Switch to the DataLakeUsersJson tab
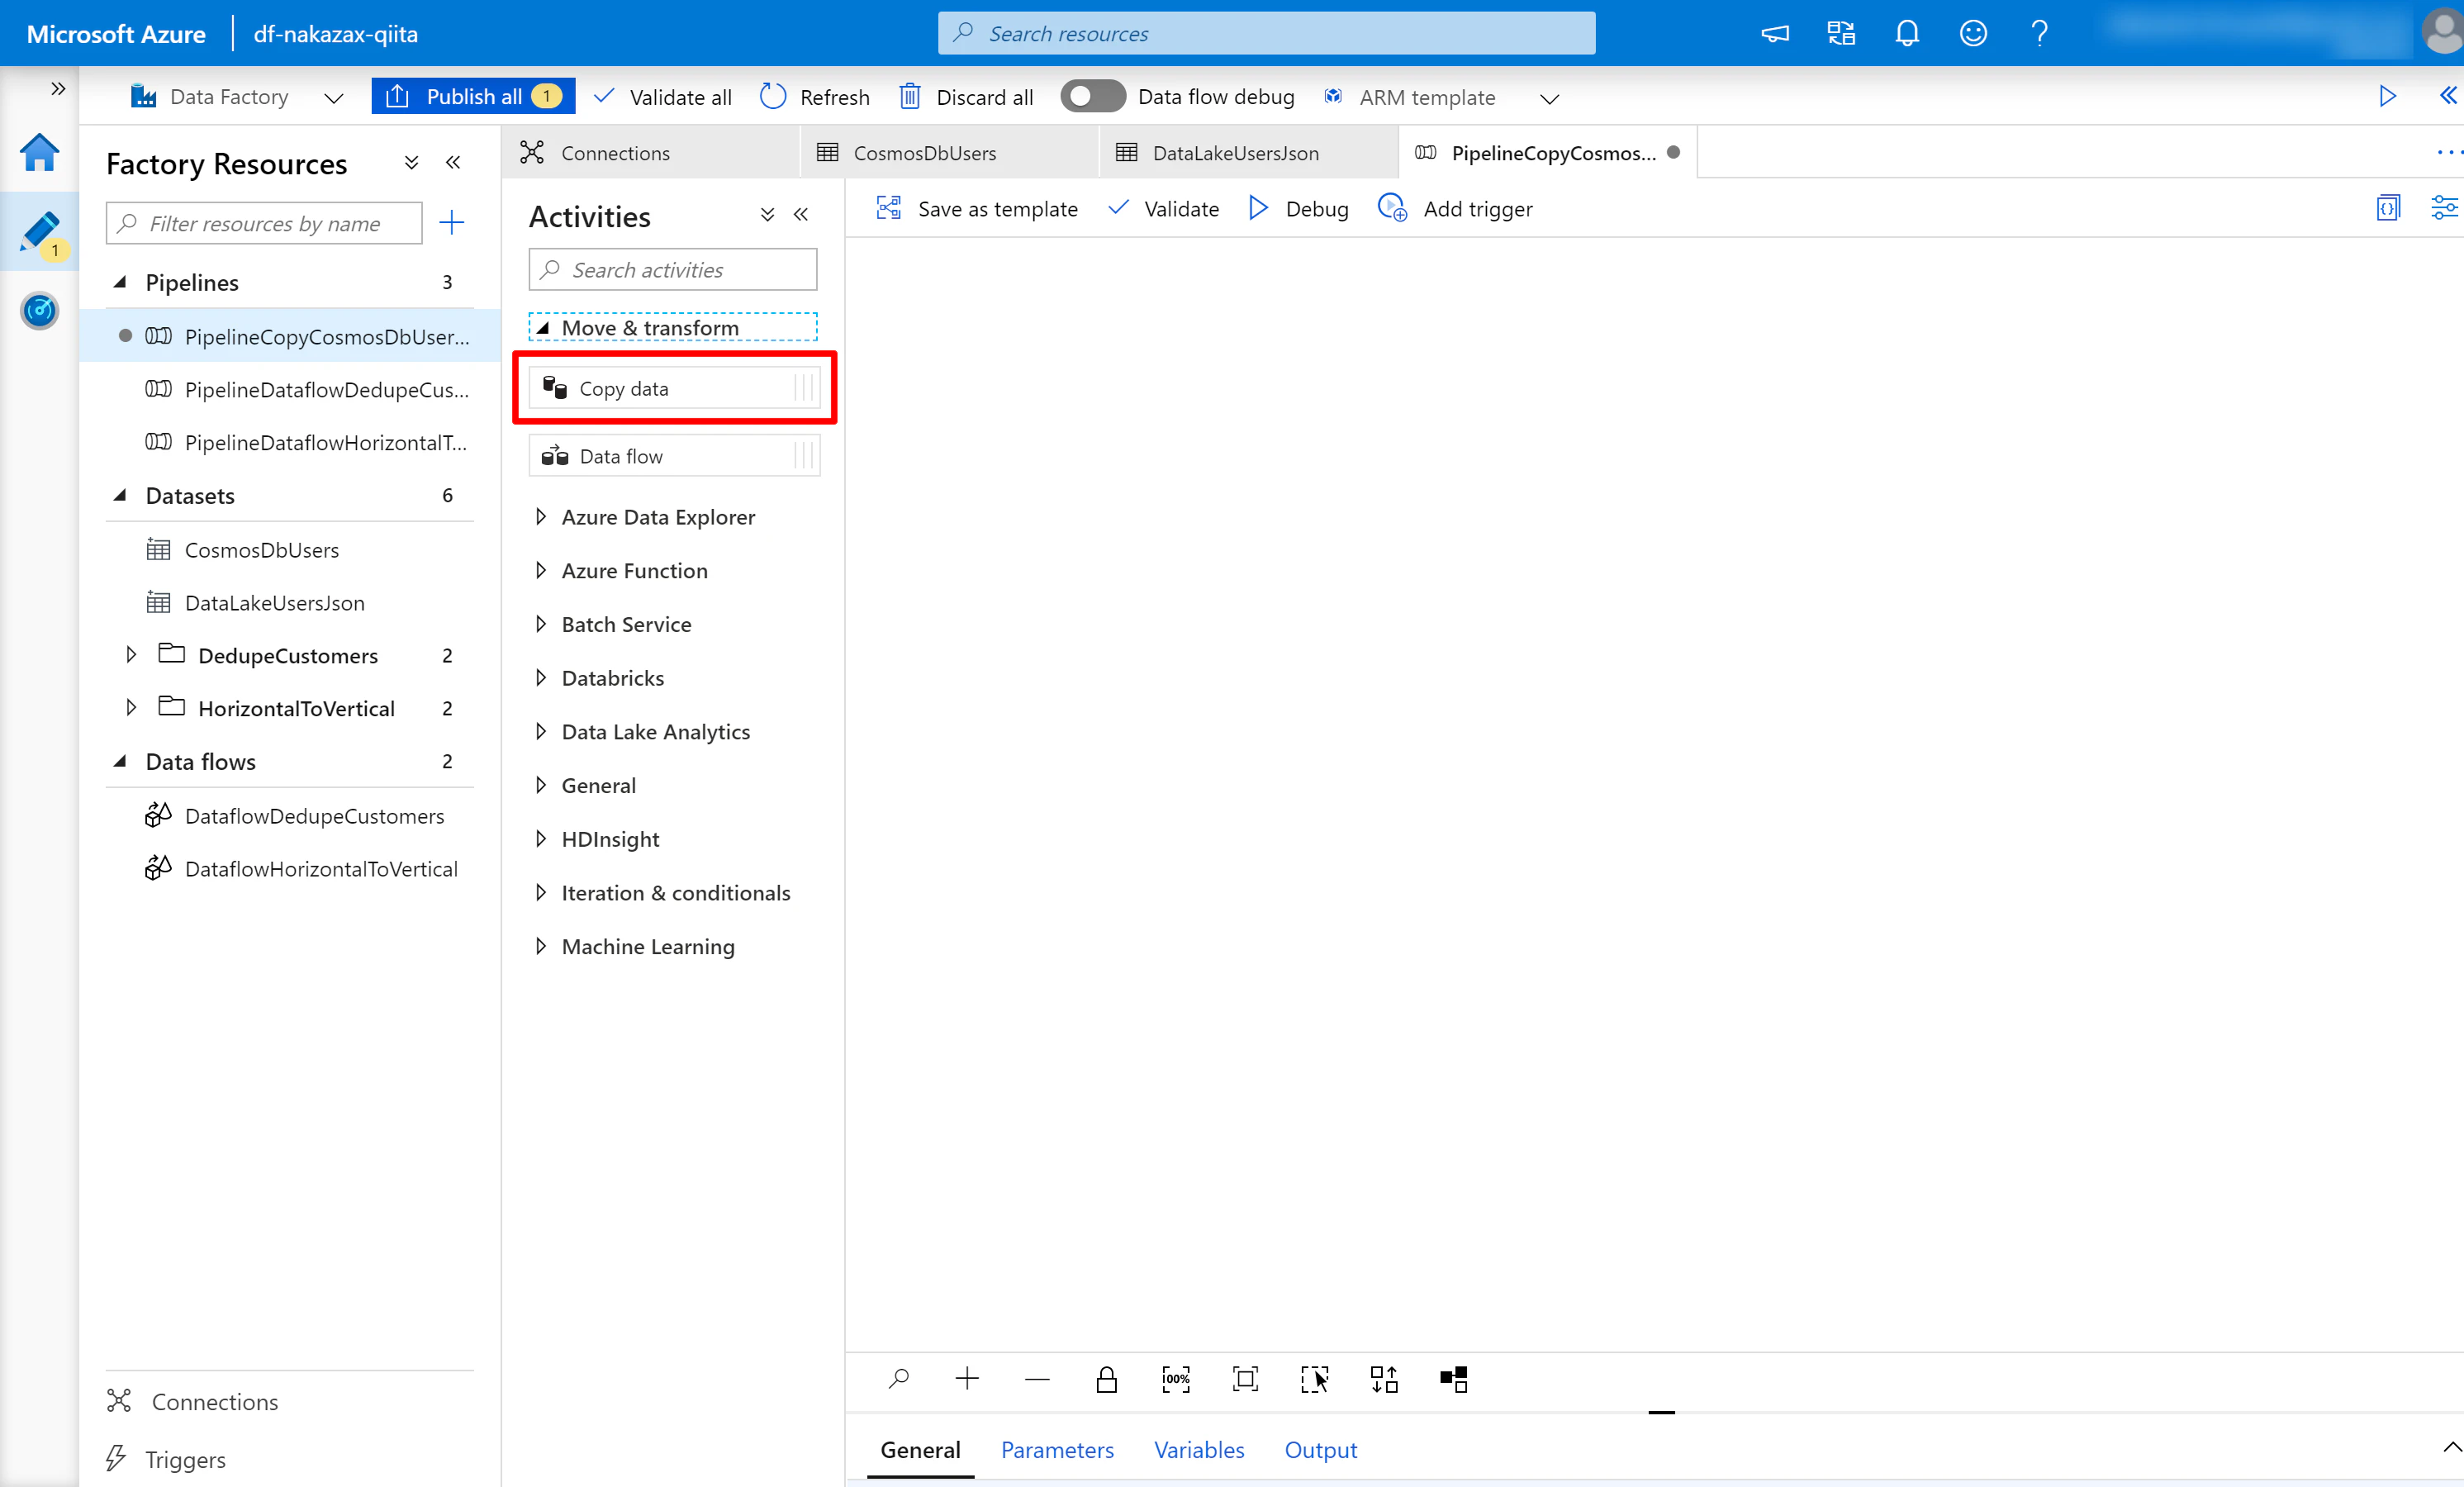The image size is (2464, 1487). 1249,153
